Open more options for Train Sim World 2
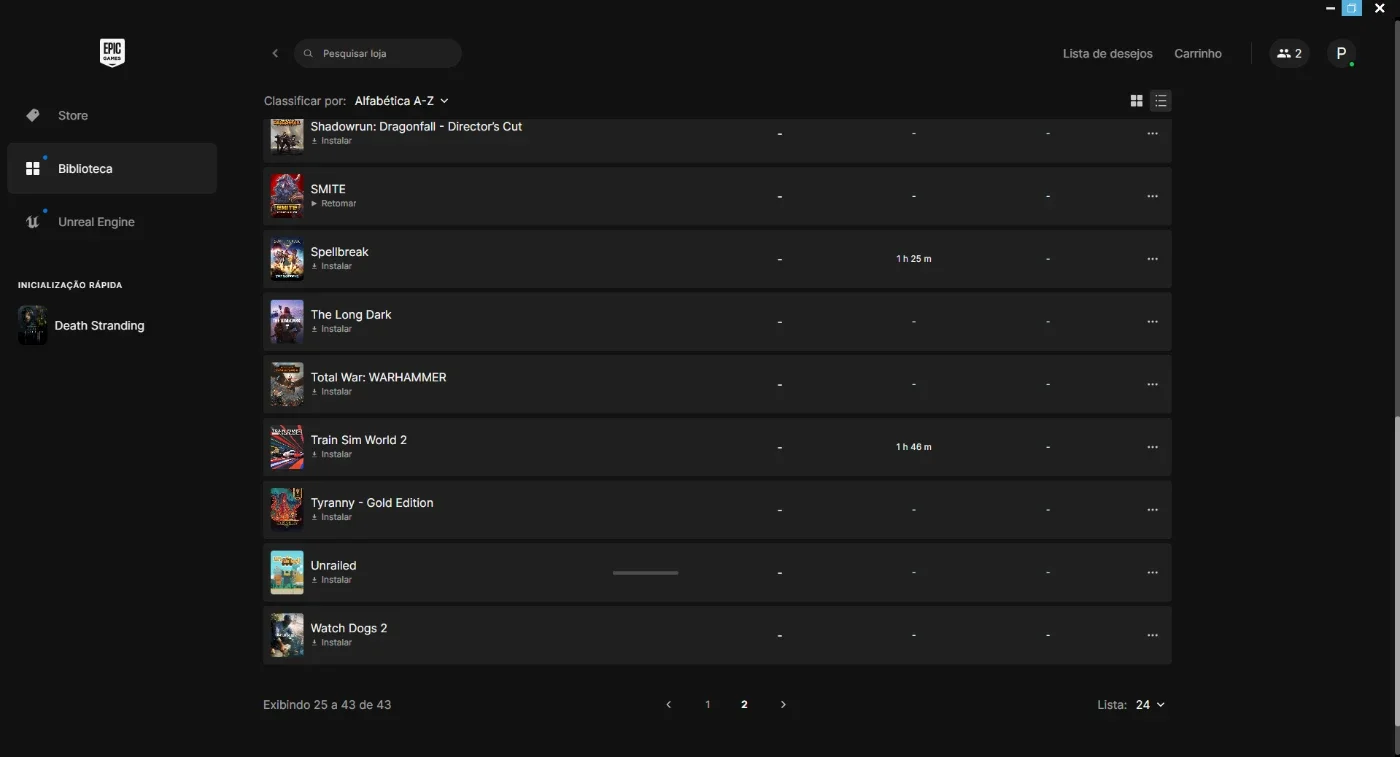The height and width of the screenshot is (757, 1400). pyautogui.click(x=1152, y=447)
